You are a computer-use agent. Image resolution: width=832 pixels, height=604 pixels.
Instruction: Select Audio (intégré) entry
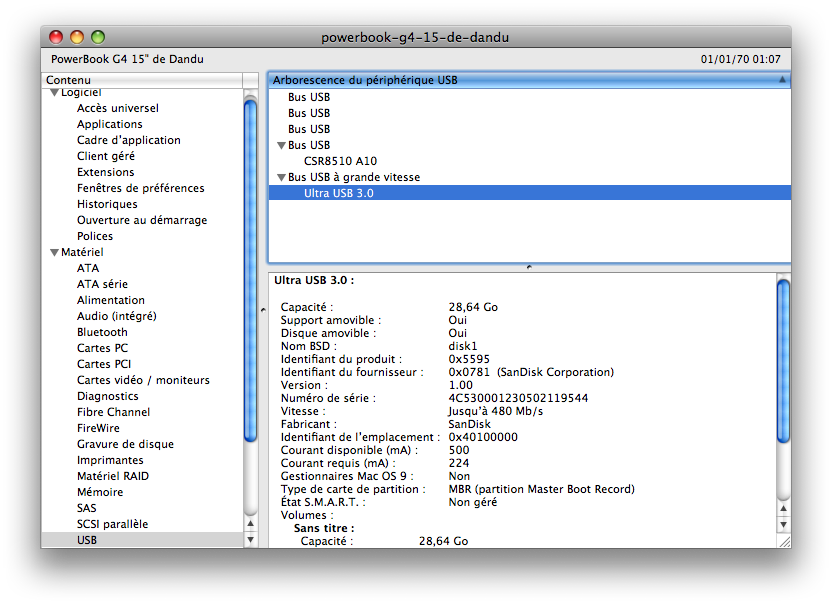coord(117,316)
